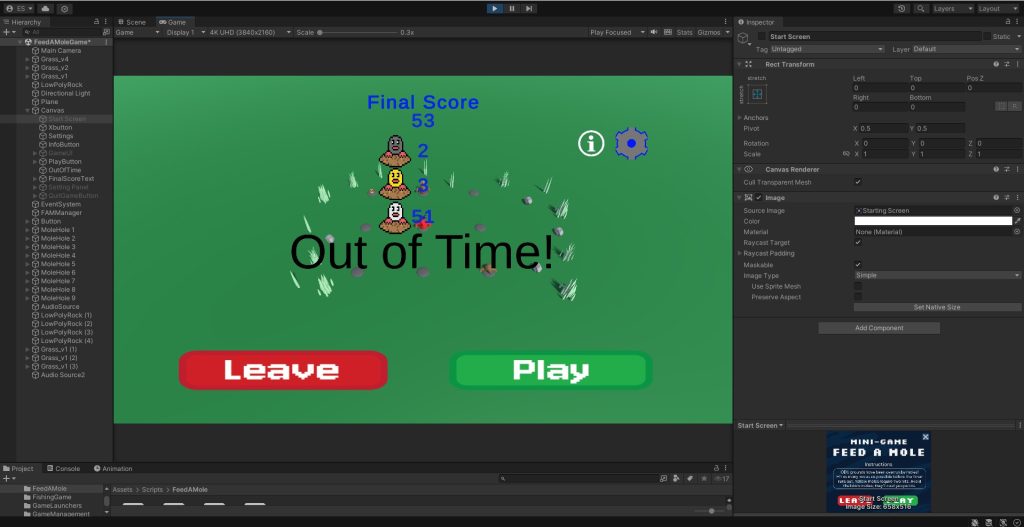
Task: Click the Leave button in the game
Action: 283,370
